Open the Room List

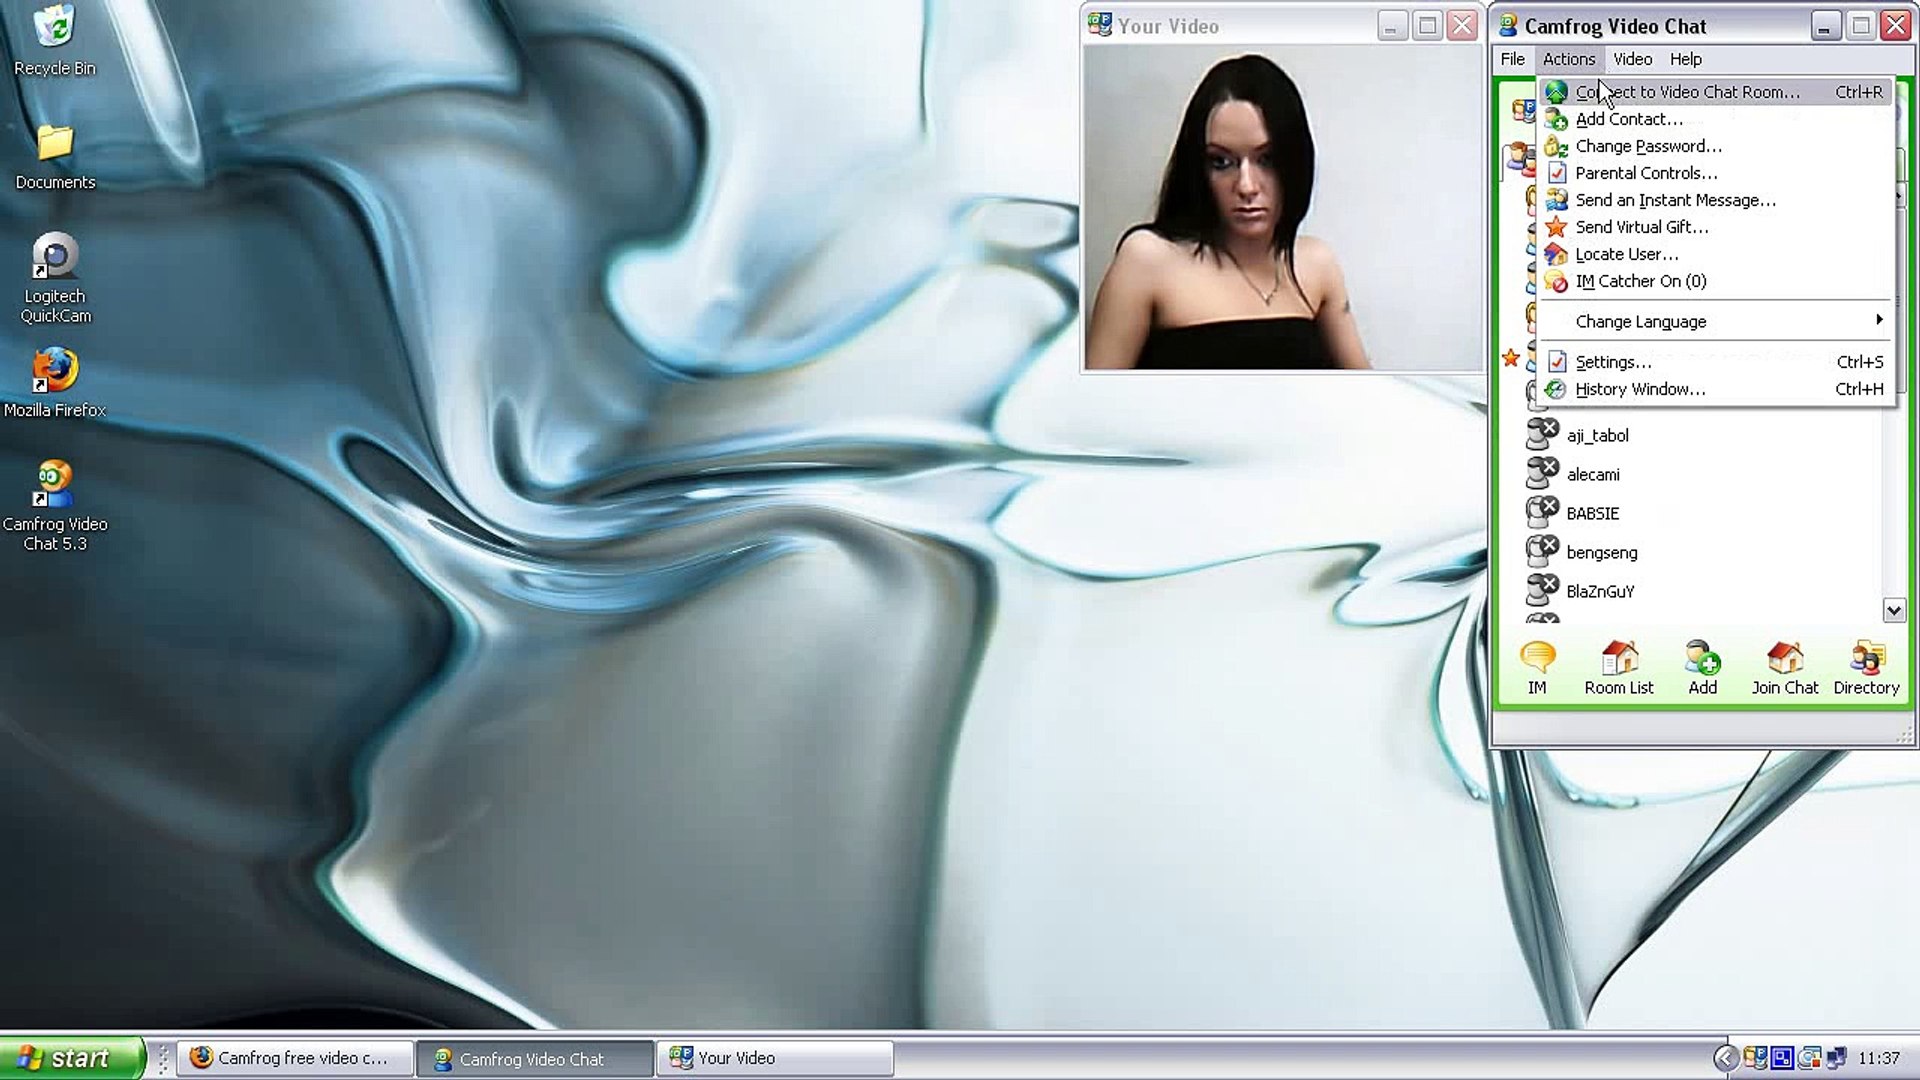pyautogui.click(x=1619, y=665)
